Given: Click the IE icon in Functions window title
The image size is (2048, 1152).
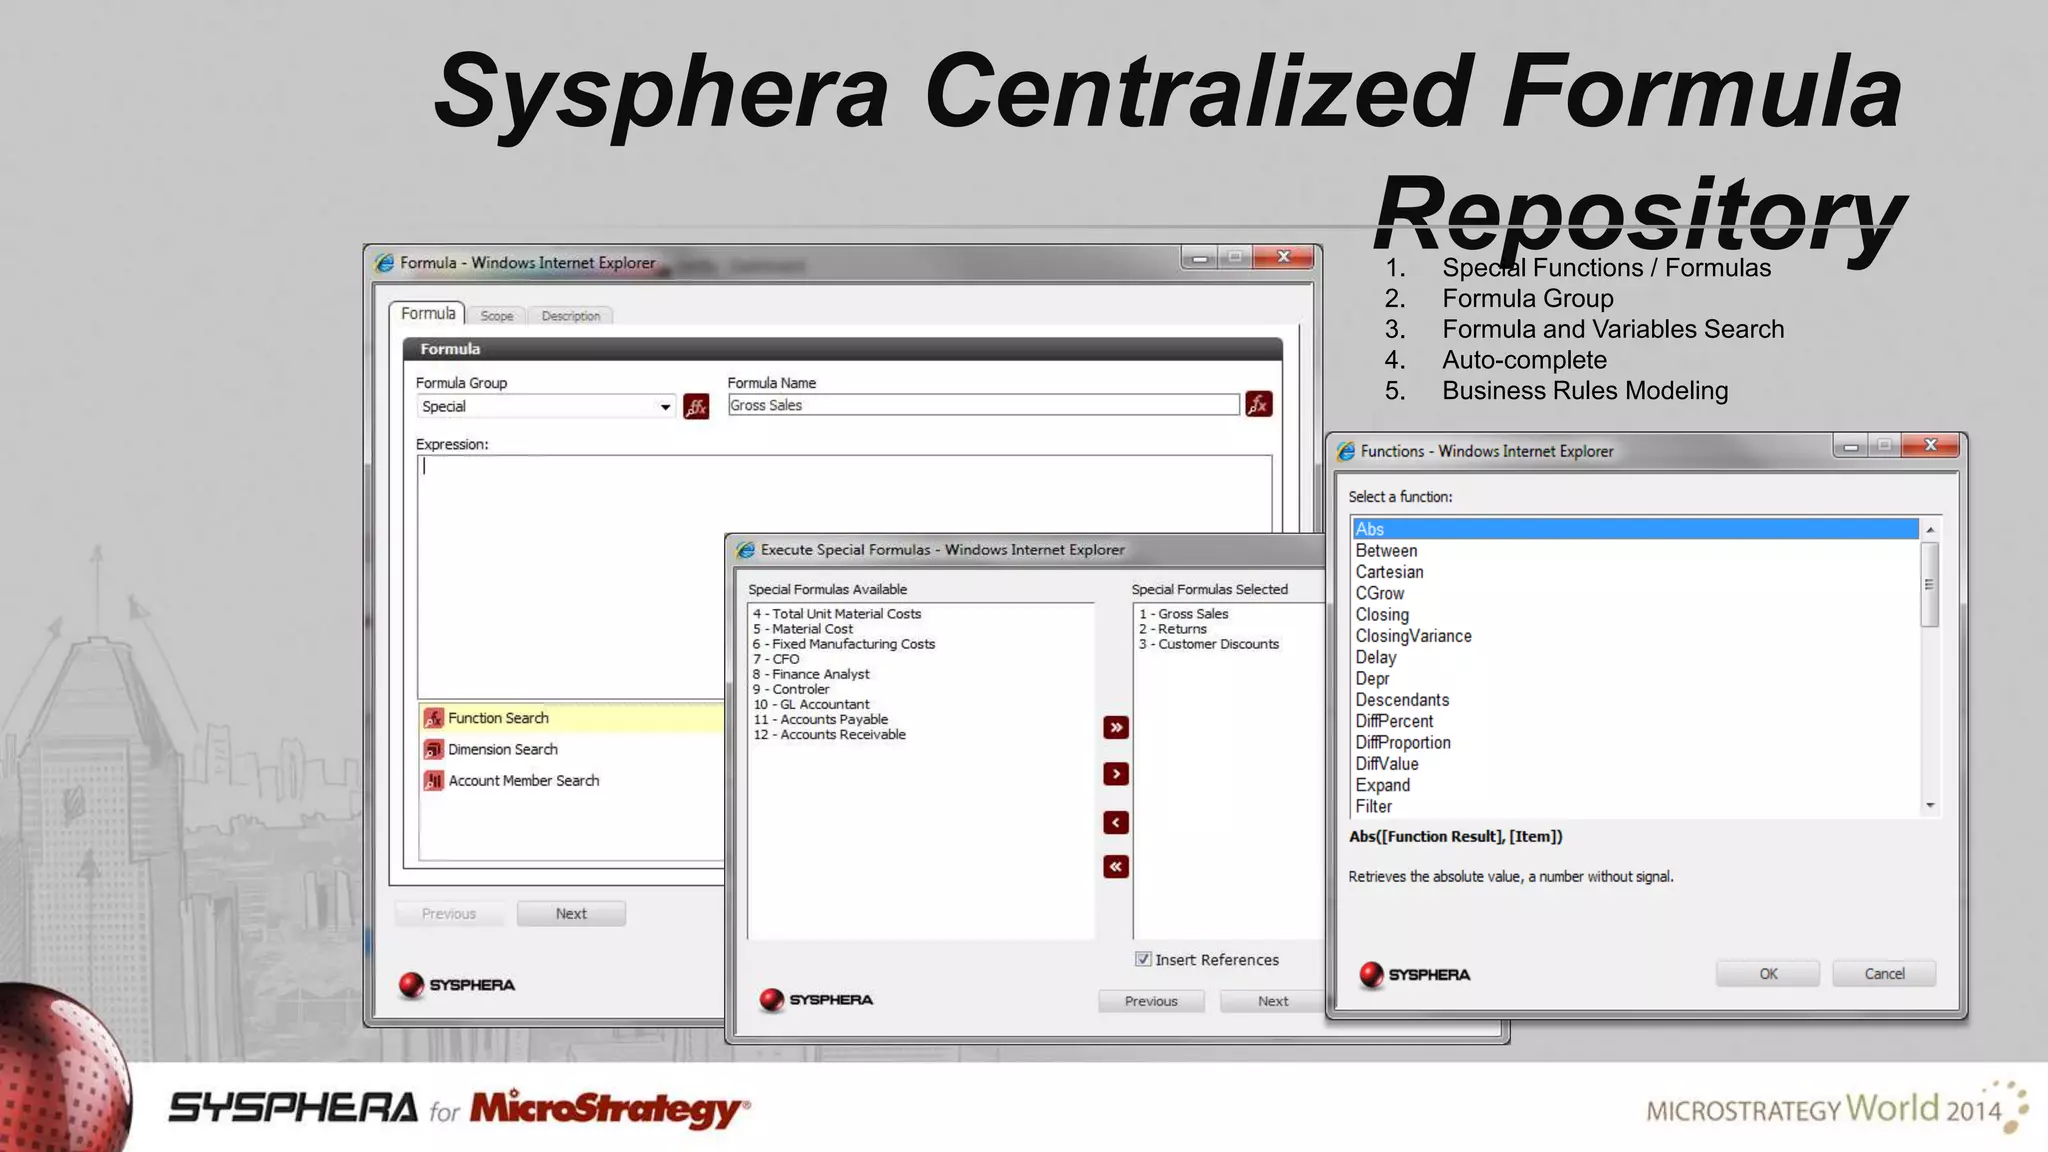Looking at the screenshot, I should [x=1346, y=451].
